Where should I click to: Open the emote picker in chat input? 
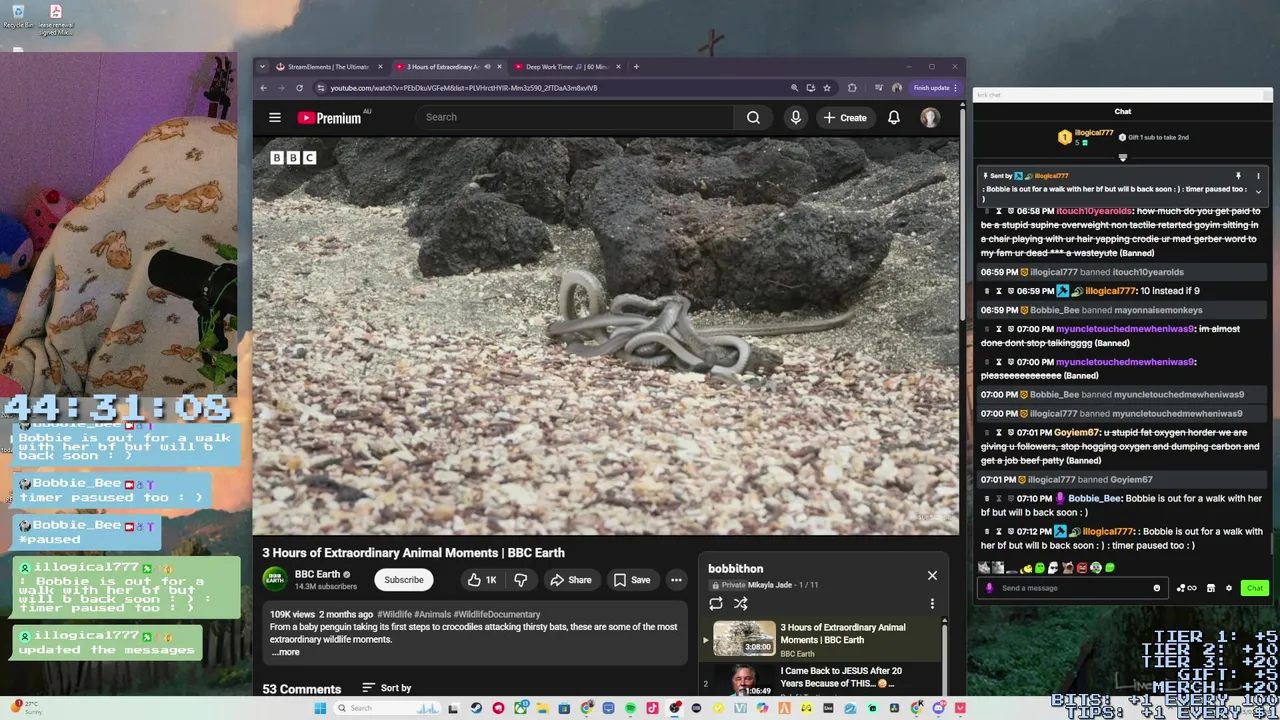pos(1156,588)
